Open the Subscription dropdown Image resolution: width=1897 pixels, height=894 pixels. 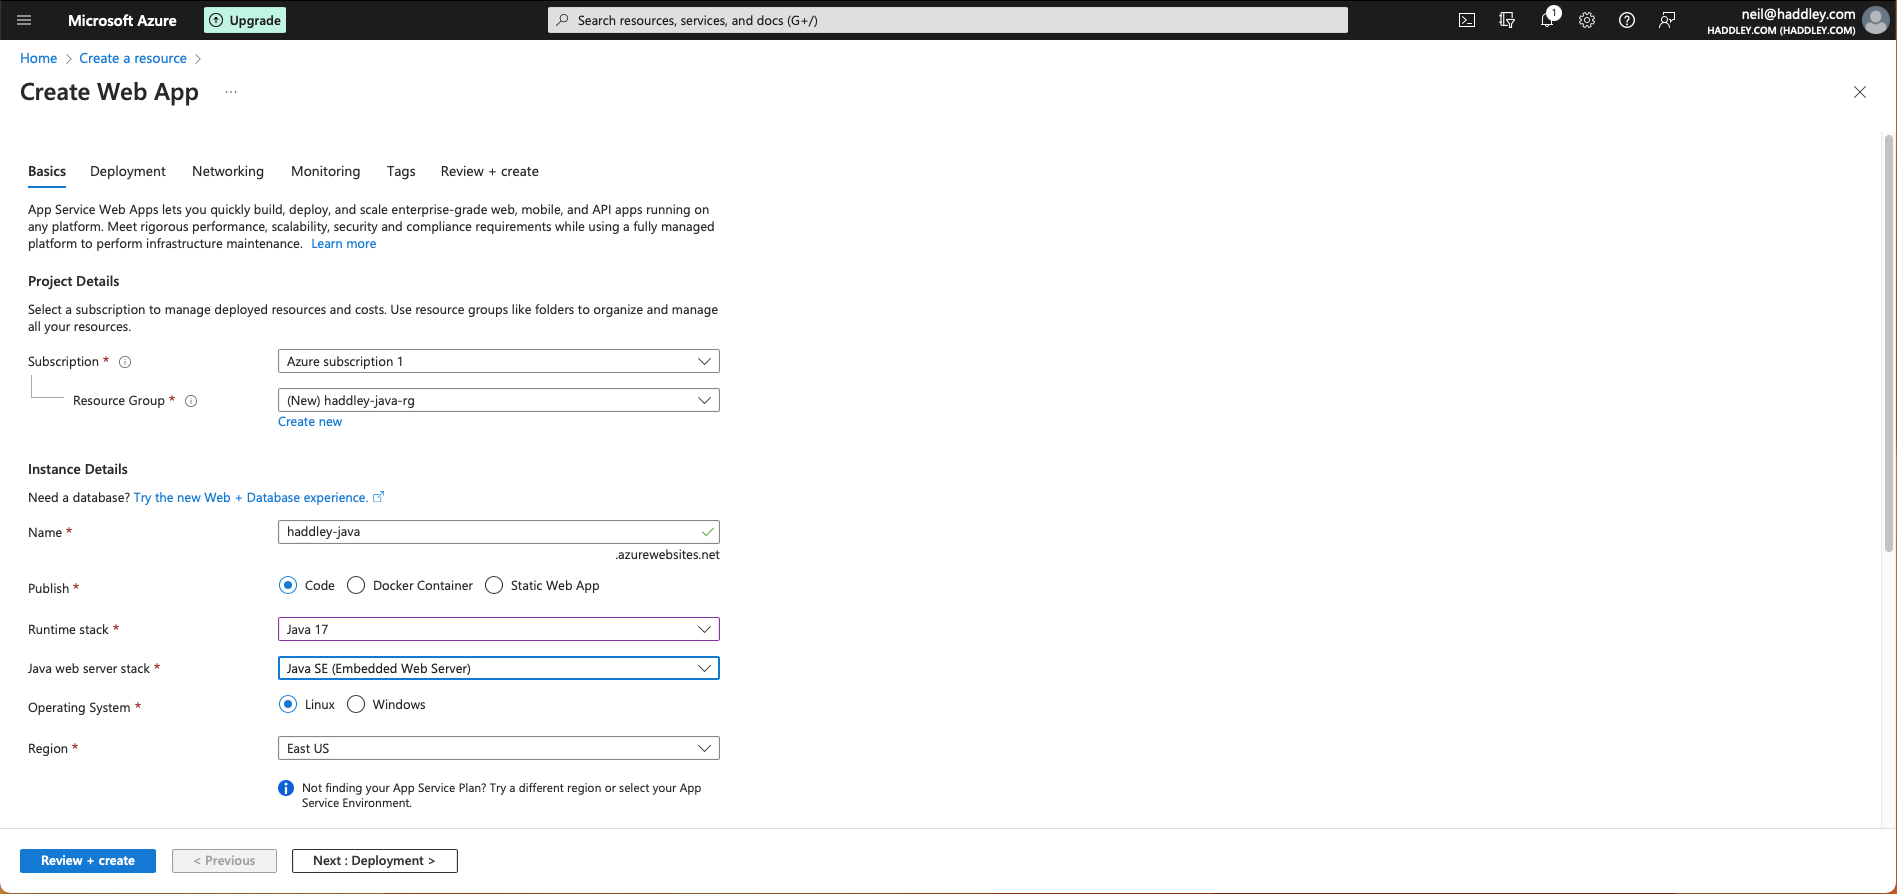[x=498, y=361]
